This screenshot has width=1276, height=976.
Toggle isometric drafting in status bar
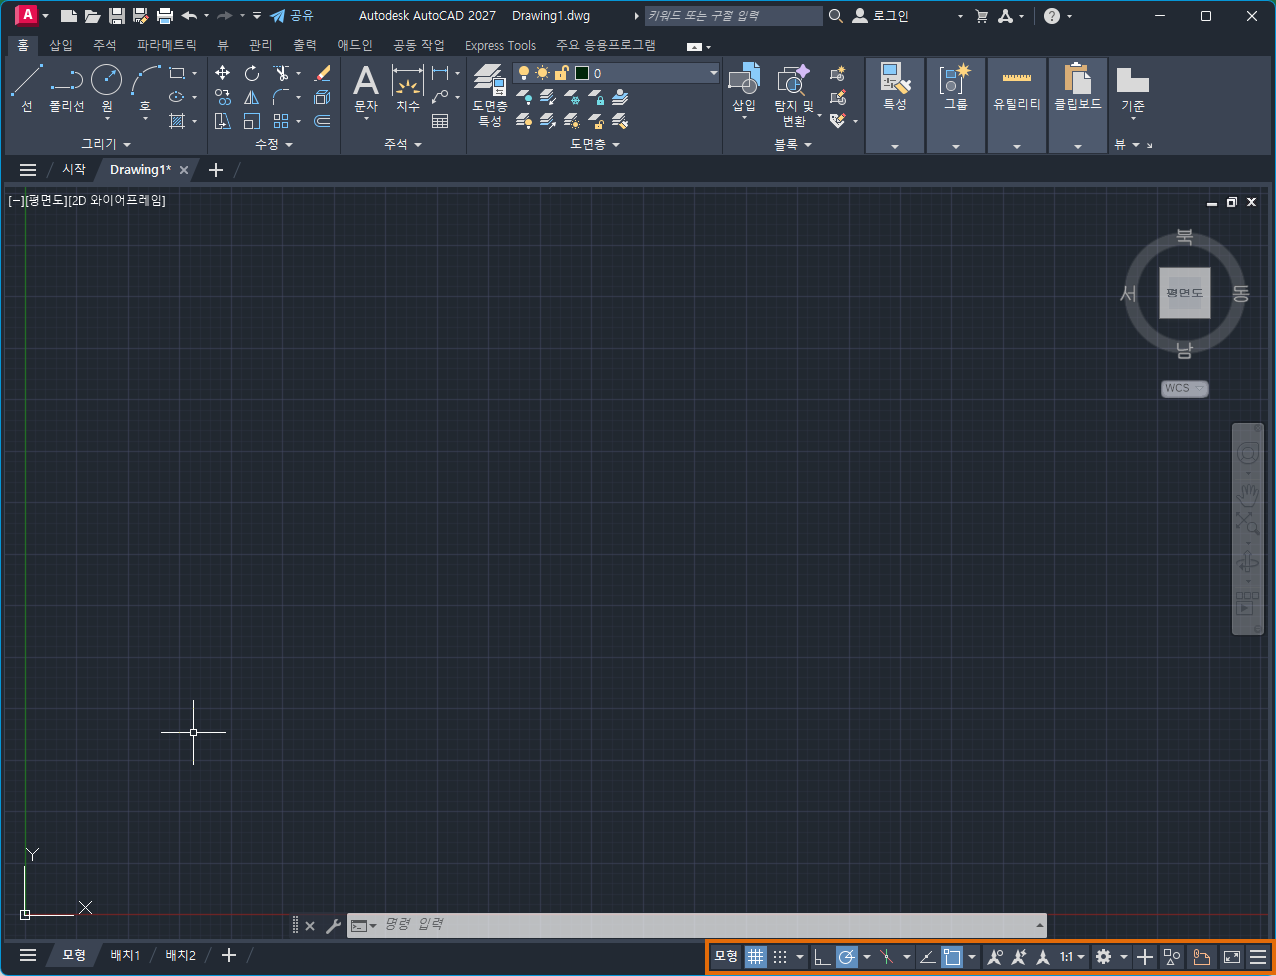pyautogui.click(x=886, y=957)
